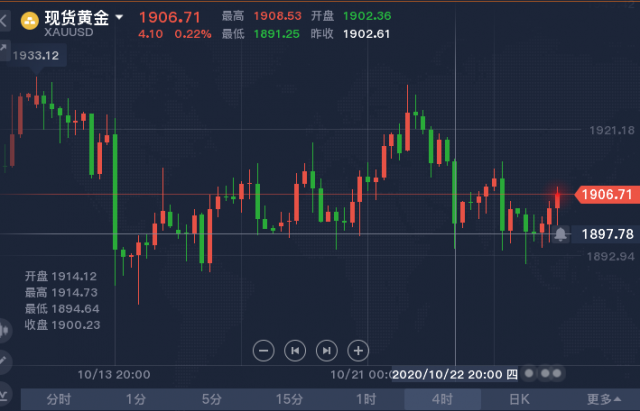The height and width of the screenshot is (411, 640).
Task: Select the 15分 timeframe tab
Action: point(289,399)
